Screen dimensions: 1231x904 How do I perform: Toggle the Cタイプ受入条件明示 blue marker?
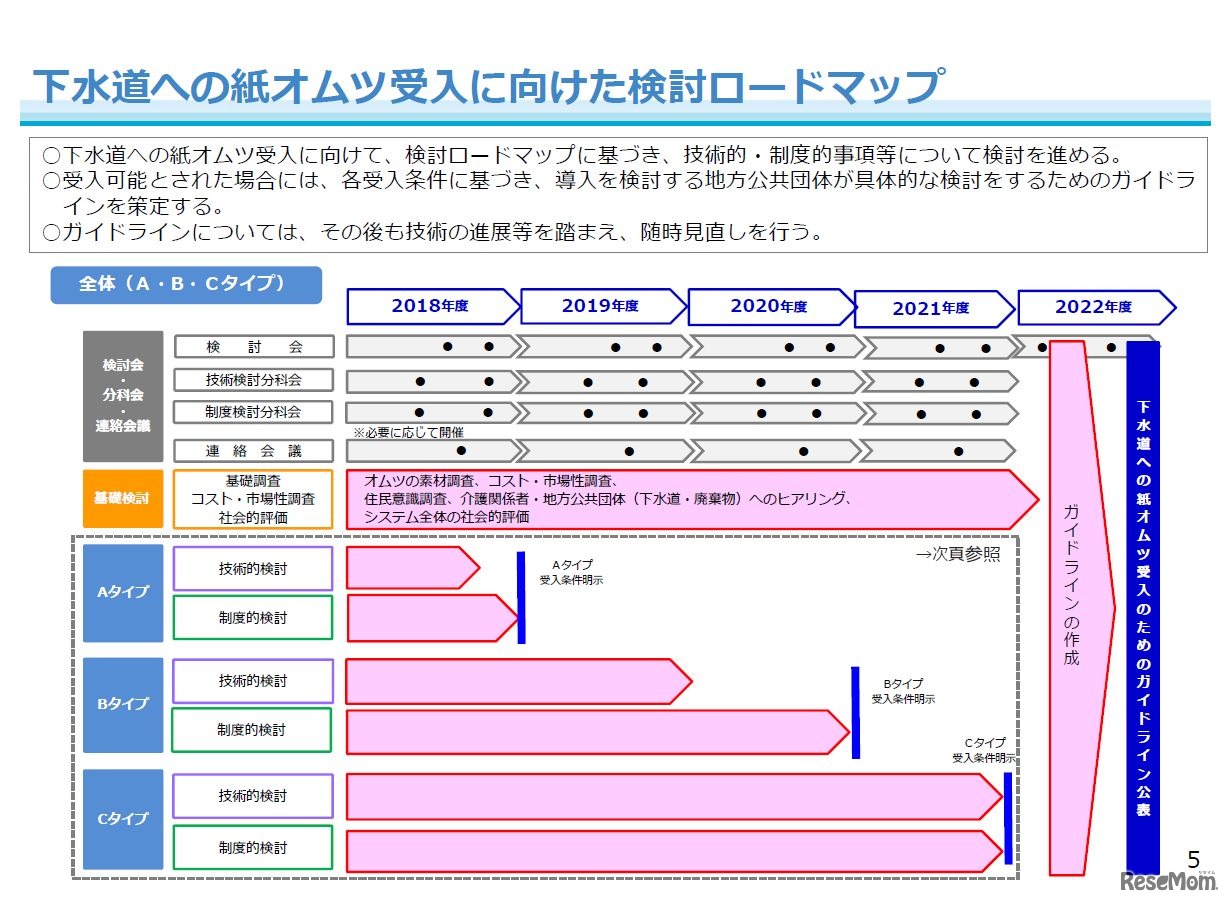[x=1005, y=820]
